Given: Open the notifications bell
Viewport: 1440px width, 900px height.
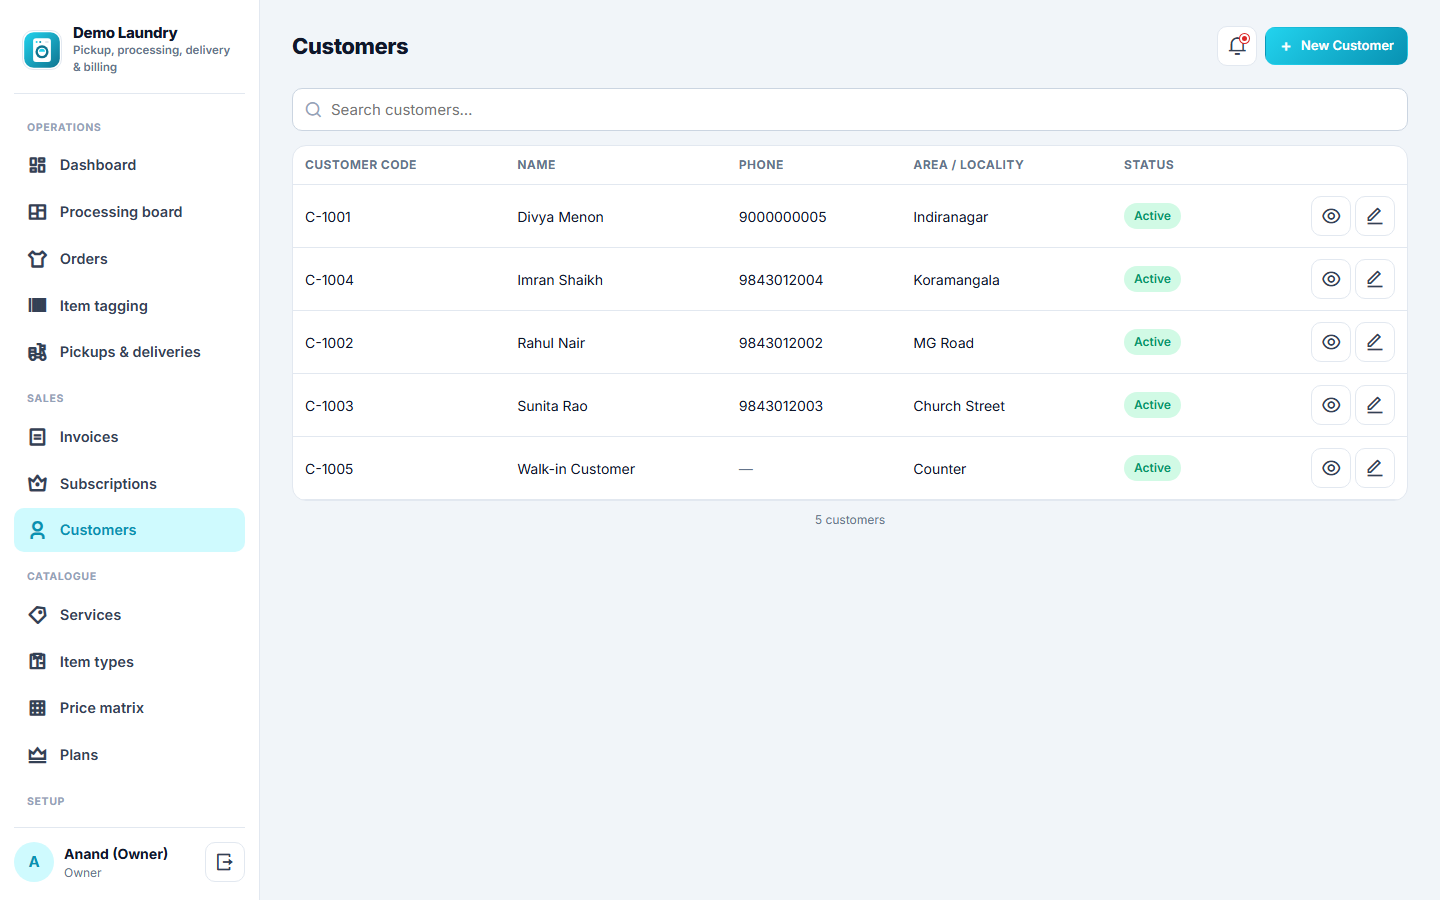Looking at the screenshot, I should click(x=1237, y=46).
